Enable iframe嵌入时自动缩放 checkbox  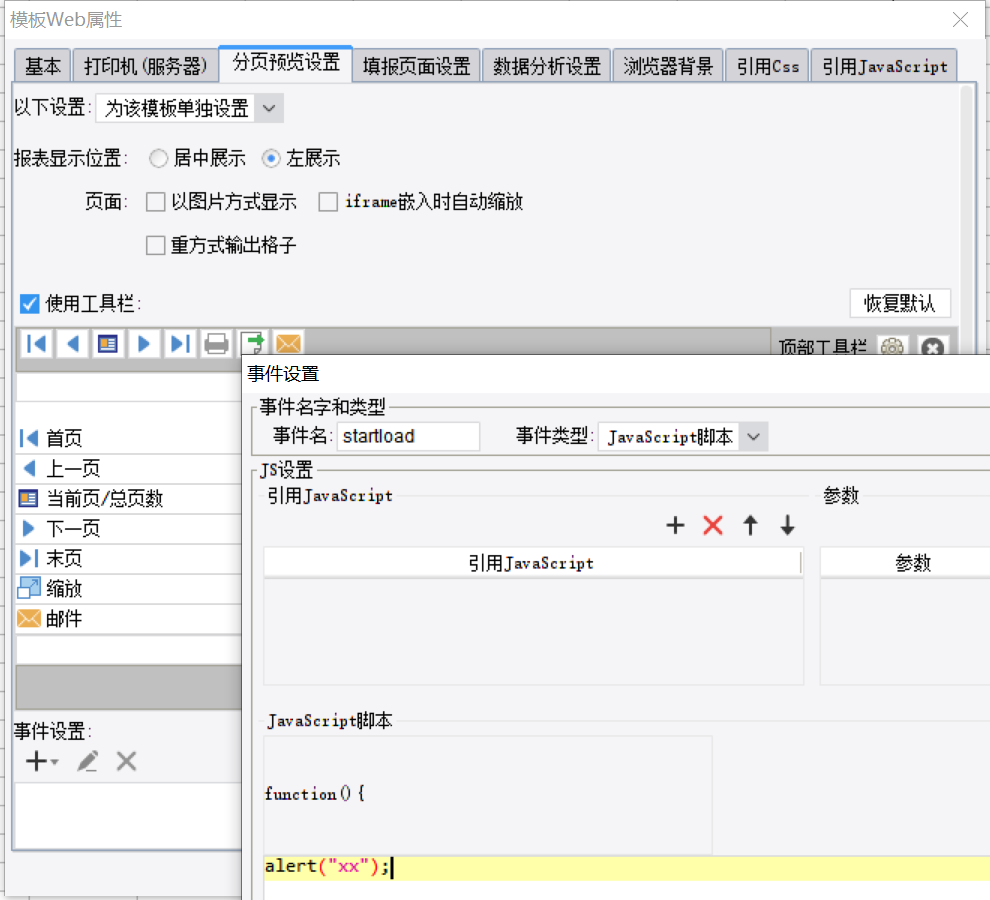coord(328,202)
